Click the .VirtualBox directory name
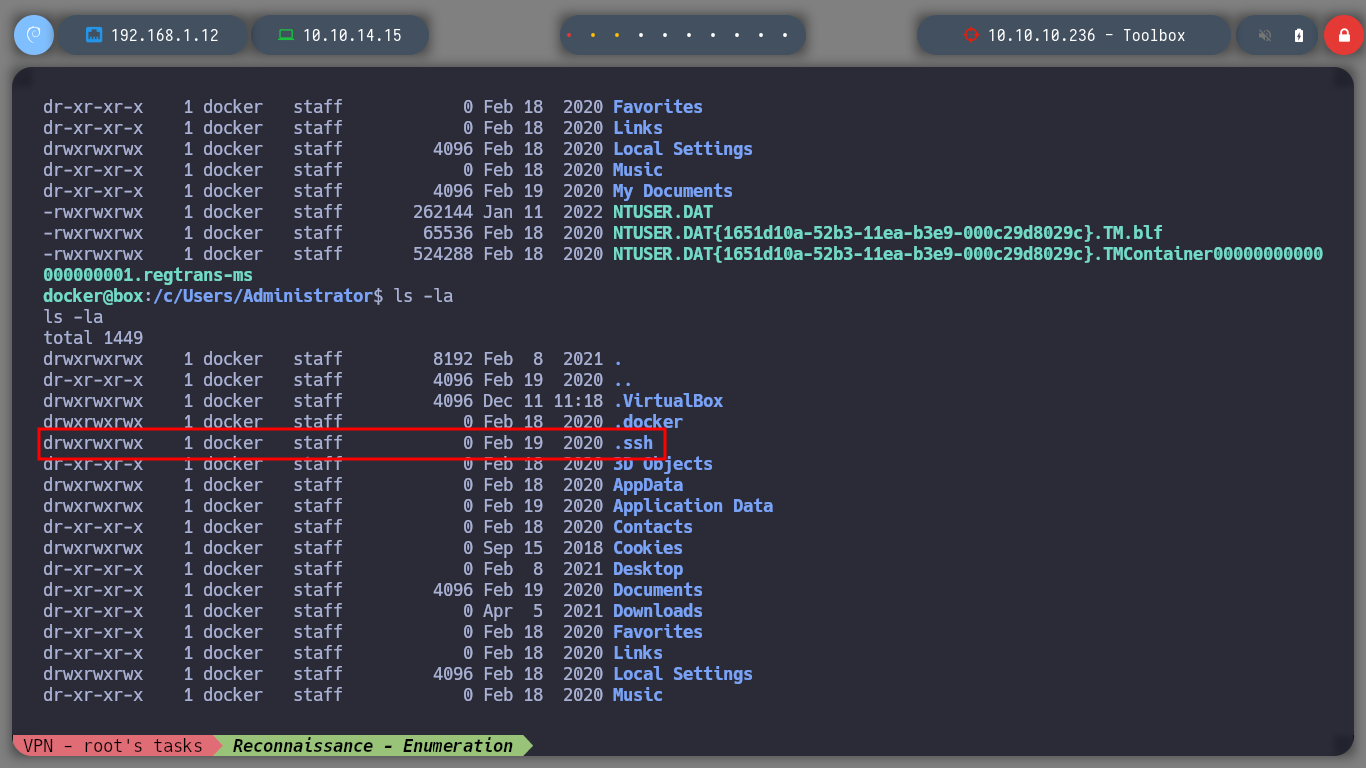Image resolution: width=1366 pixels, height=768 pixels. (668, 401)
